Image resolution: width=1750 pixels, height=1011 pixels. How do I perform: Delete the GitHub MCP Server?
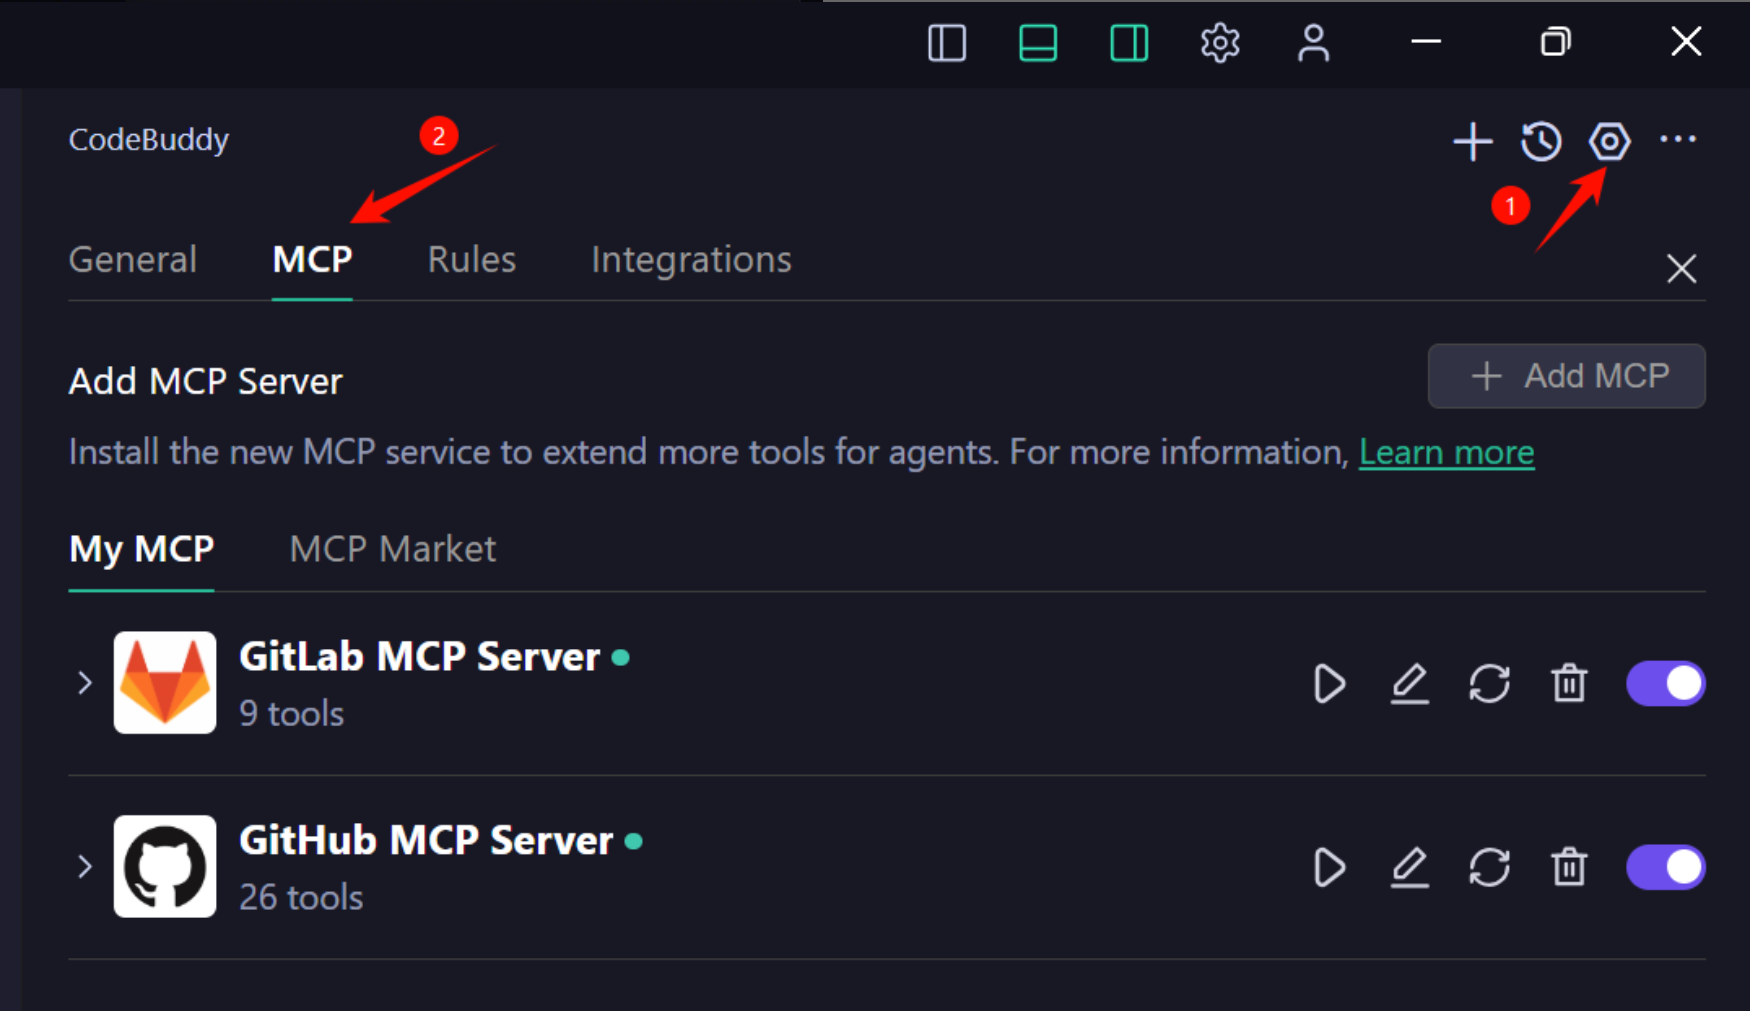tap(1569, 867)
